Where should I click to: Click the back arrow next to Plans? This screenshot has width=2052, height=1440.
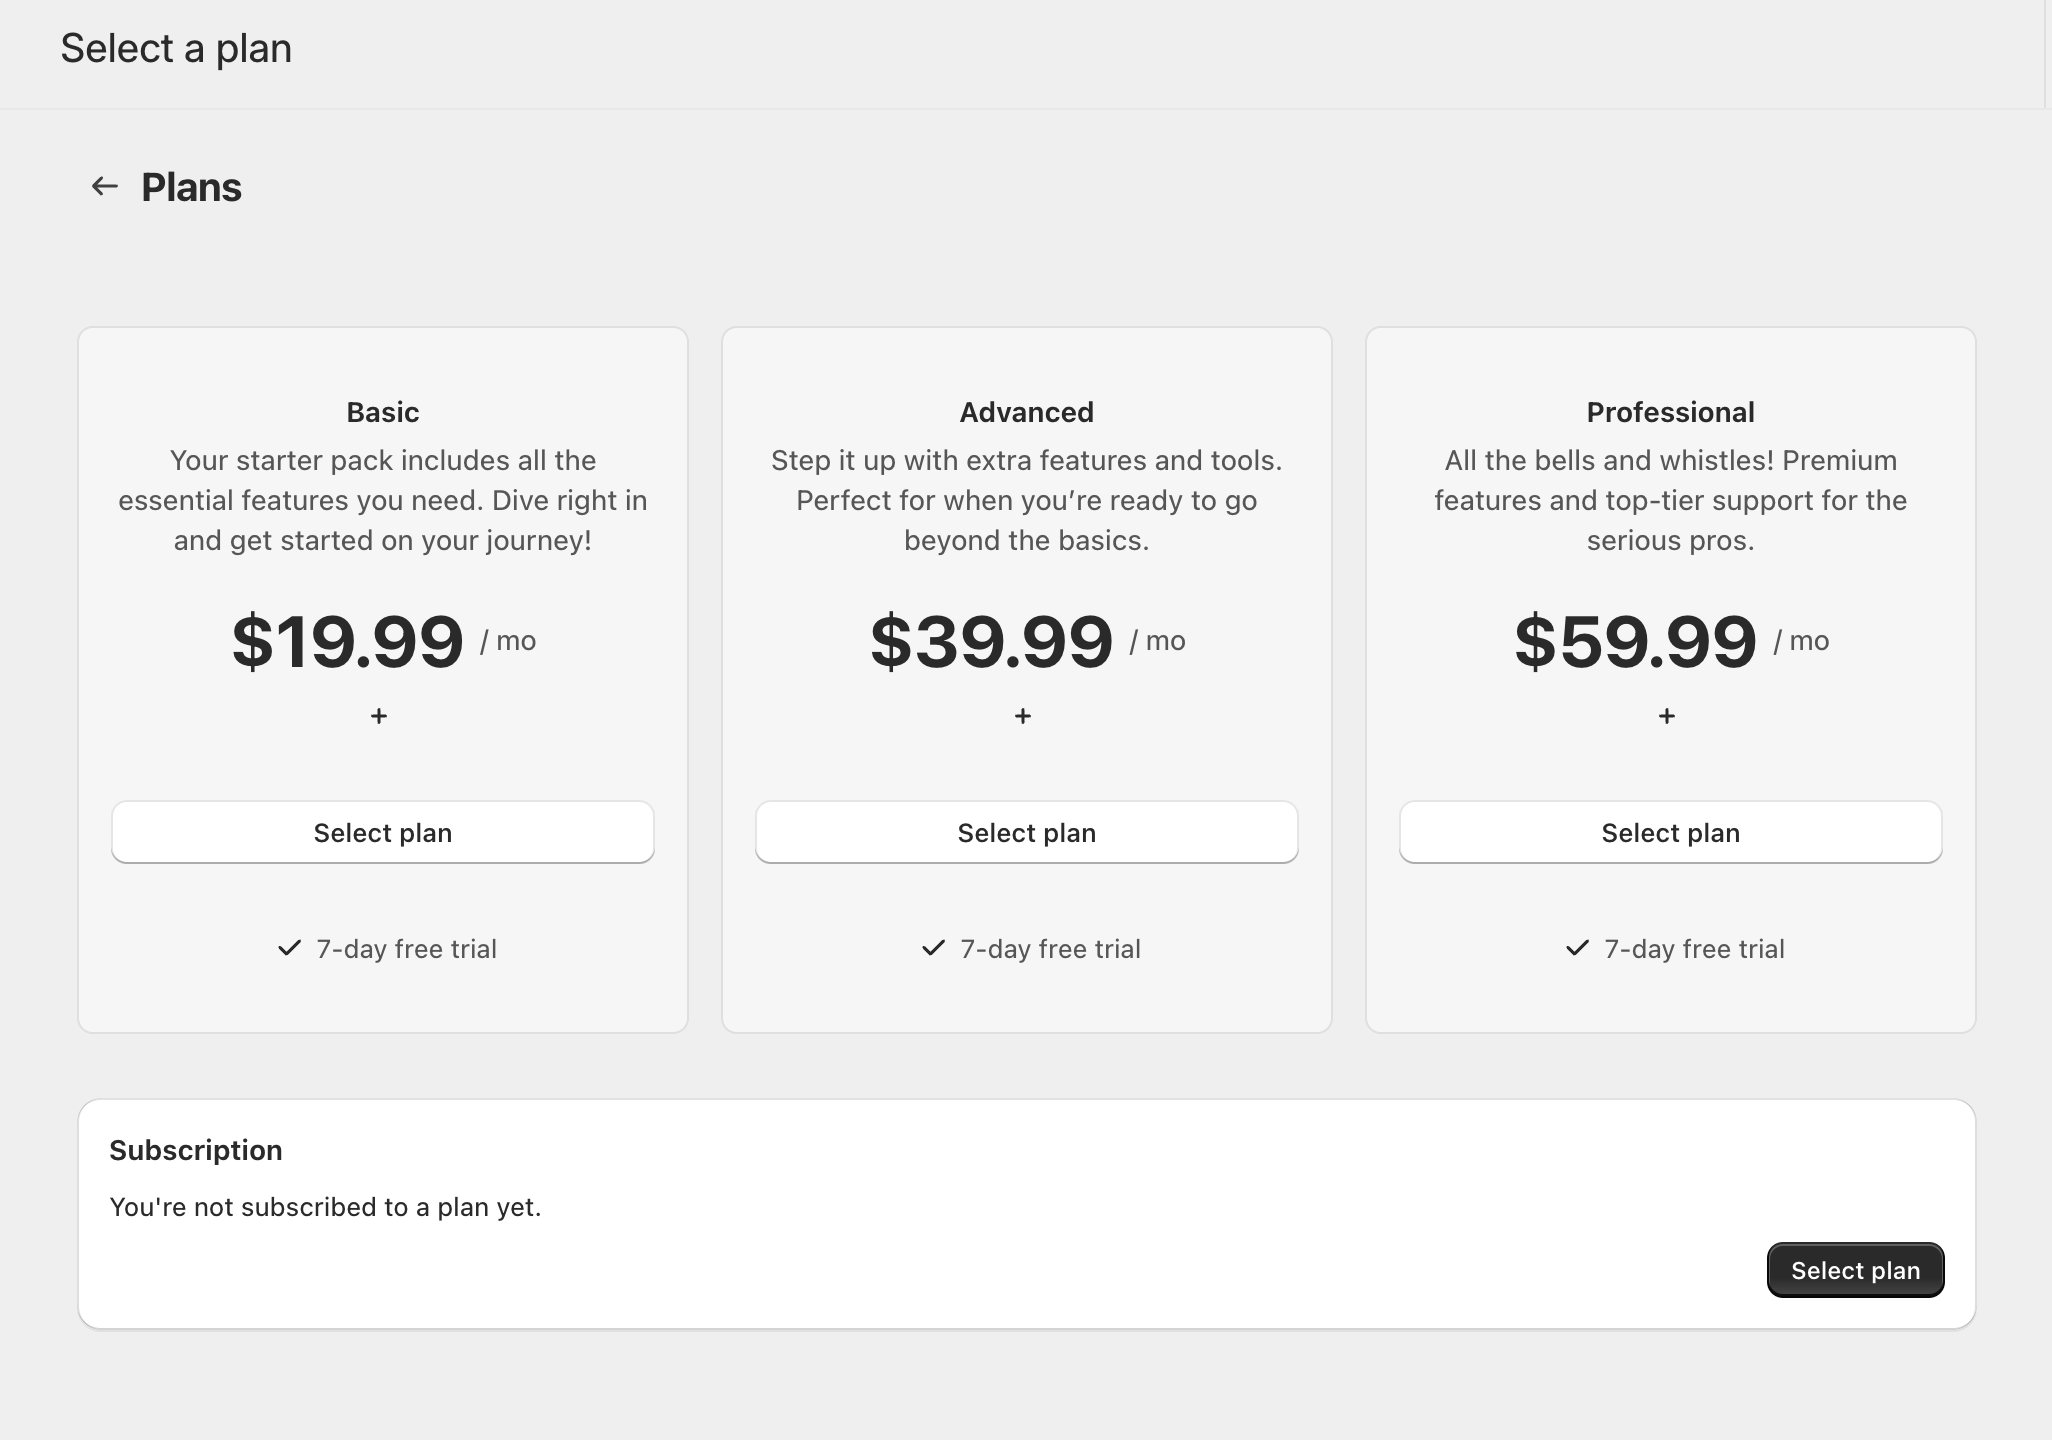105,186
